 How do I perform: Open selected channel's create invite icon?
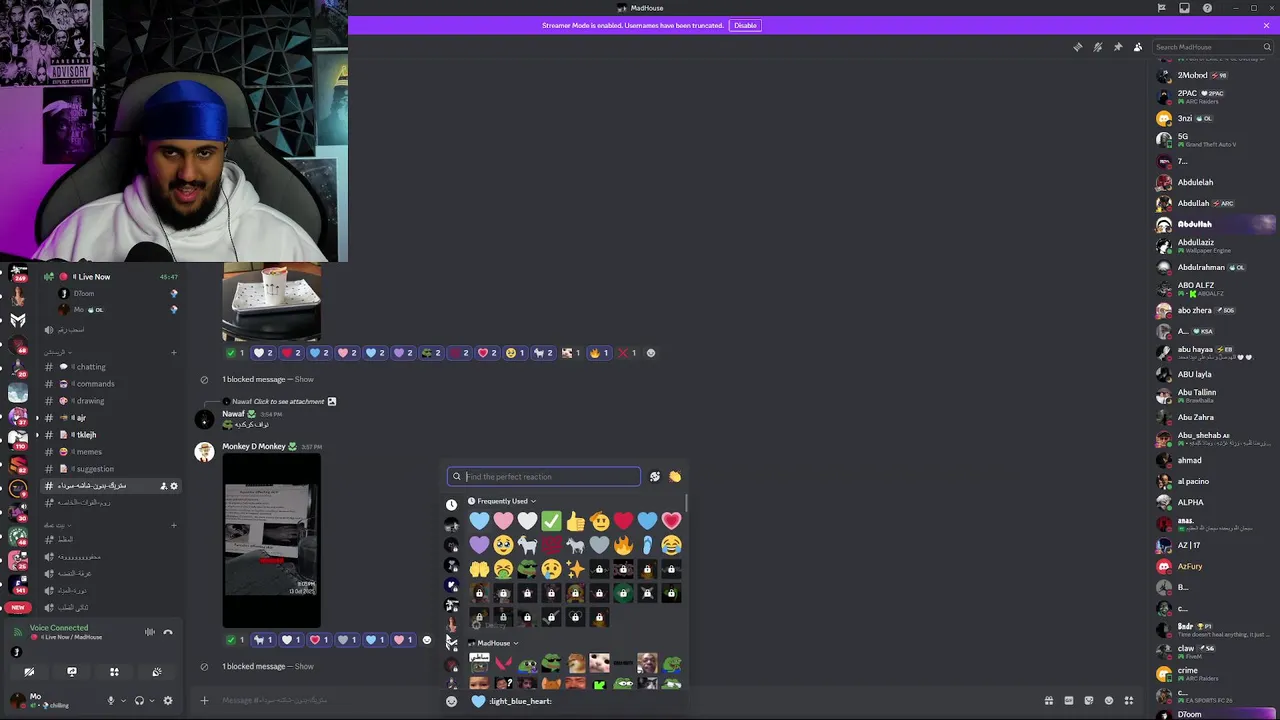click(163, 486)
